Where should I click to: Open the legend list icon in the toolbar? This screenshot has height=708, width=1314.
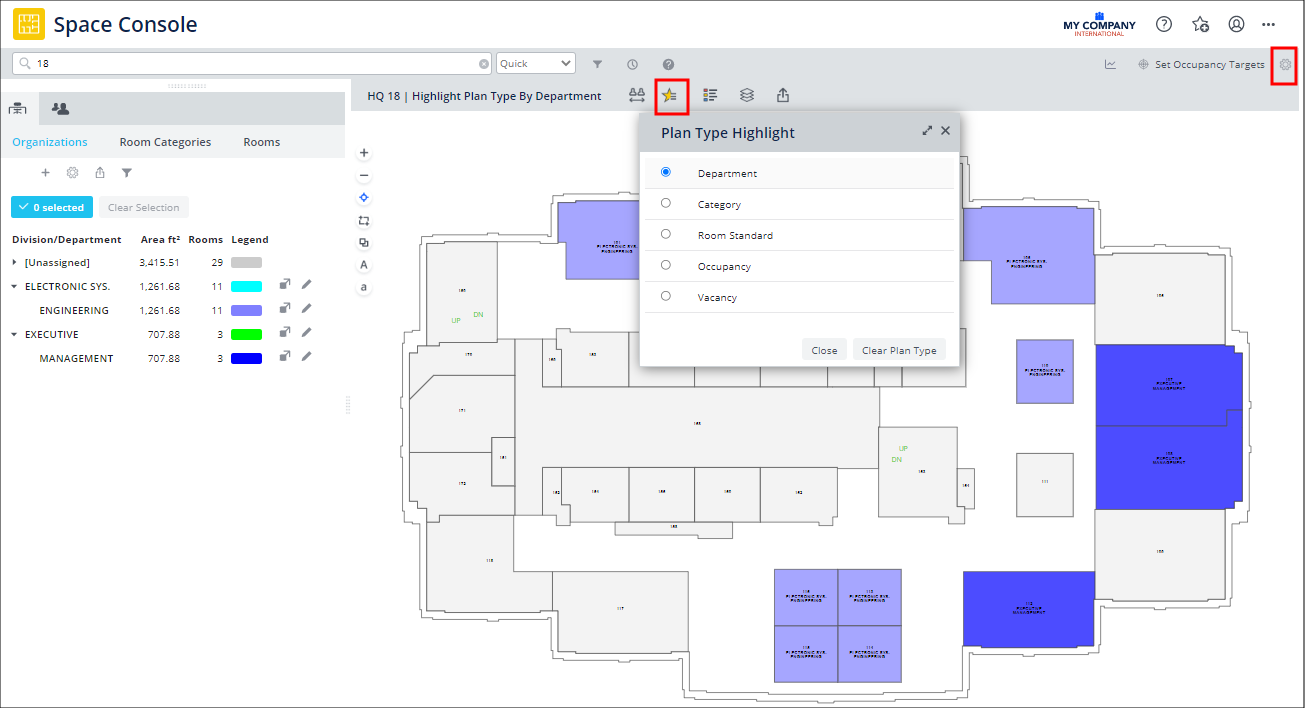[x=711, y=95]
